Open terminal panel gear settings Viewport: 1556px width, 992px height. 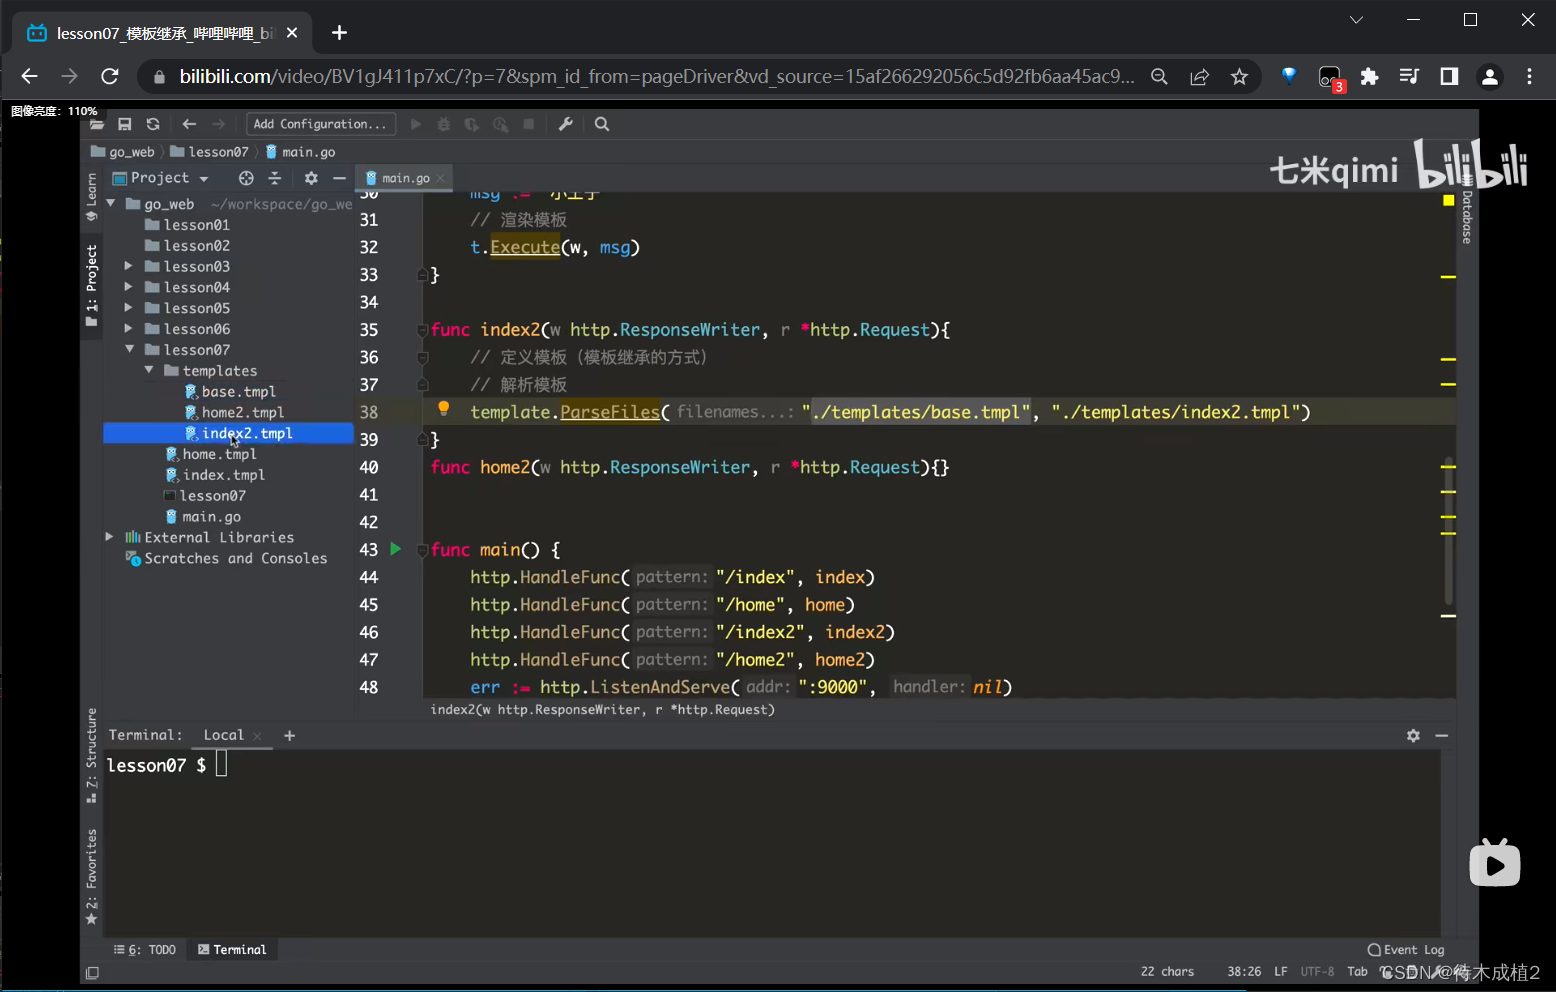[x=1413, y=735]
